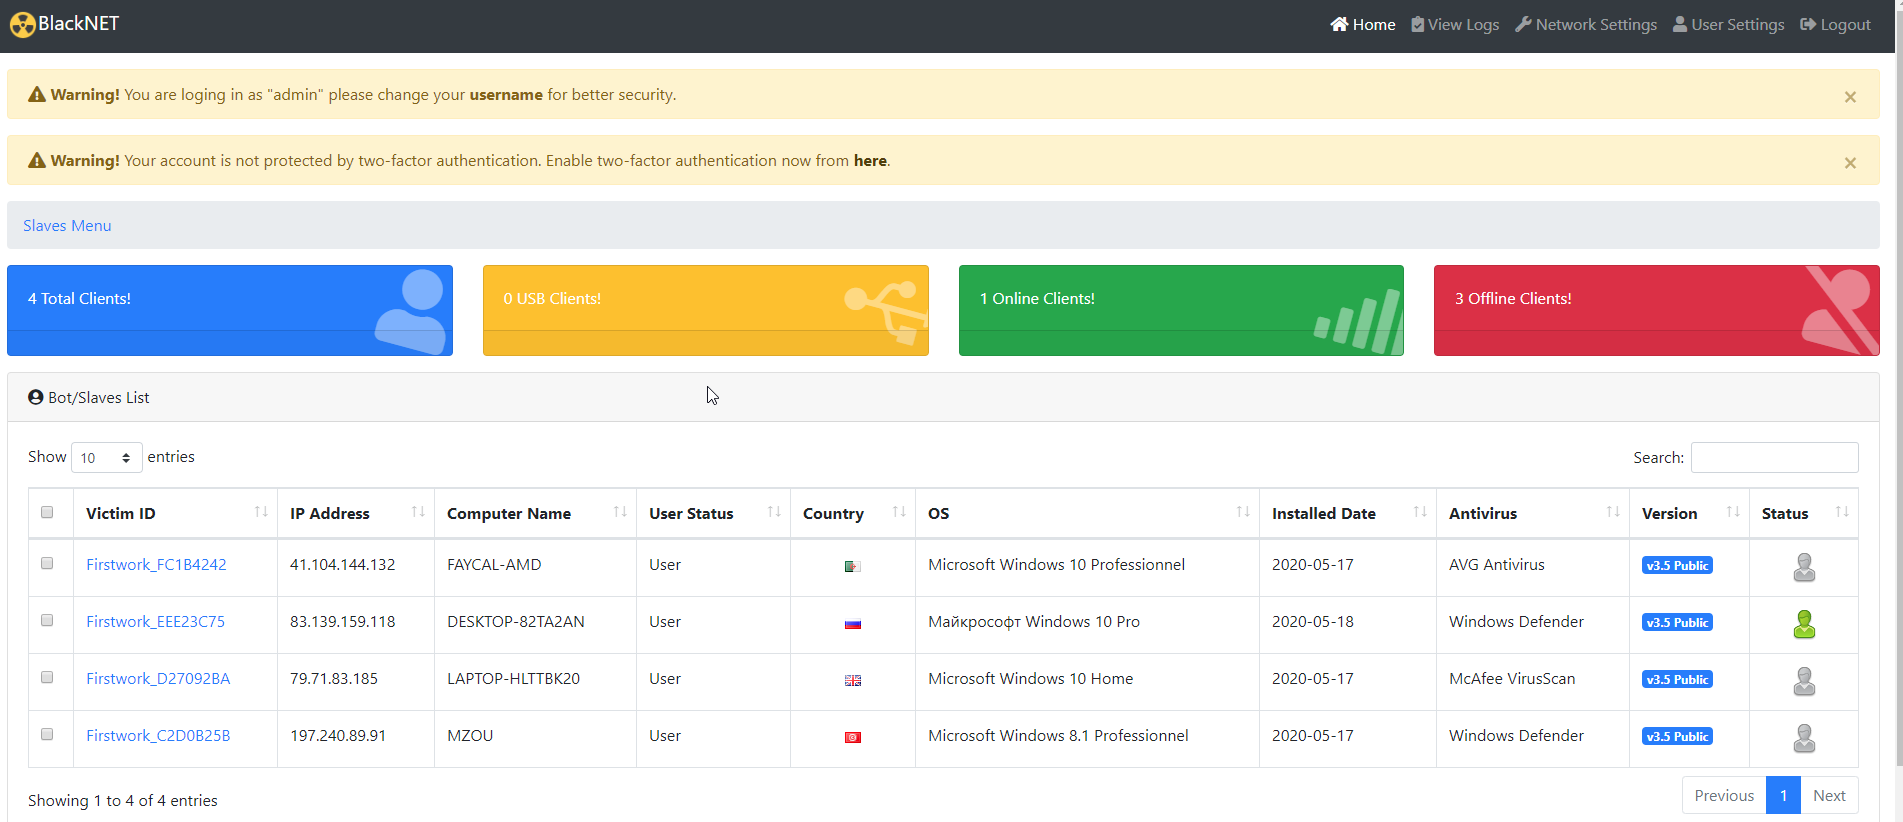The width and height of the screenshot is (1903, 822).
Task: Expand the Slaves Menu
Action: click(x=67, y=226)
